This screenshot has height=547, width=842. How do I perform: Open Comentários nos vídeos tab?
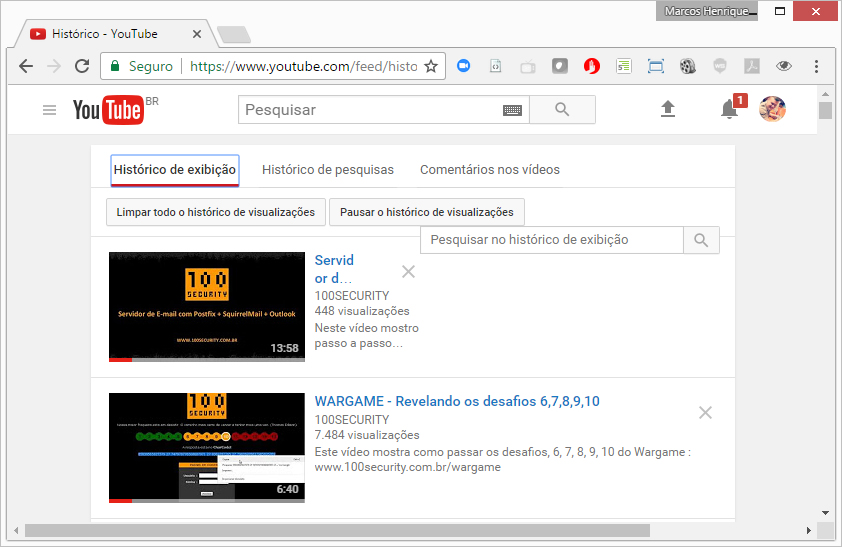point(489,170)
